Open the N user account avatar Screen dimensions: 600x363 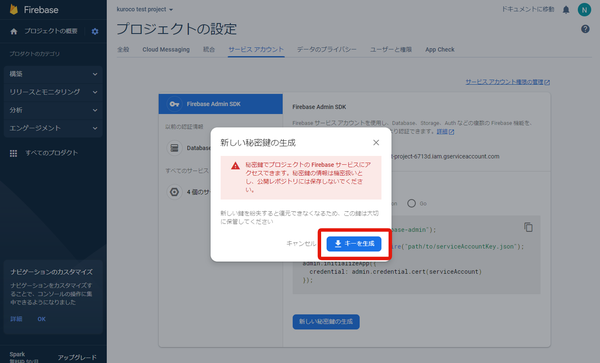[x=584, y=10]
